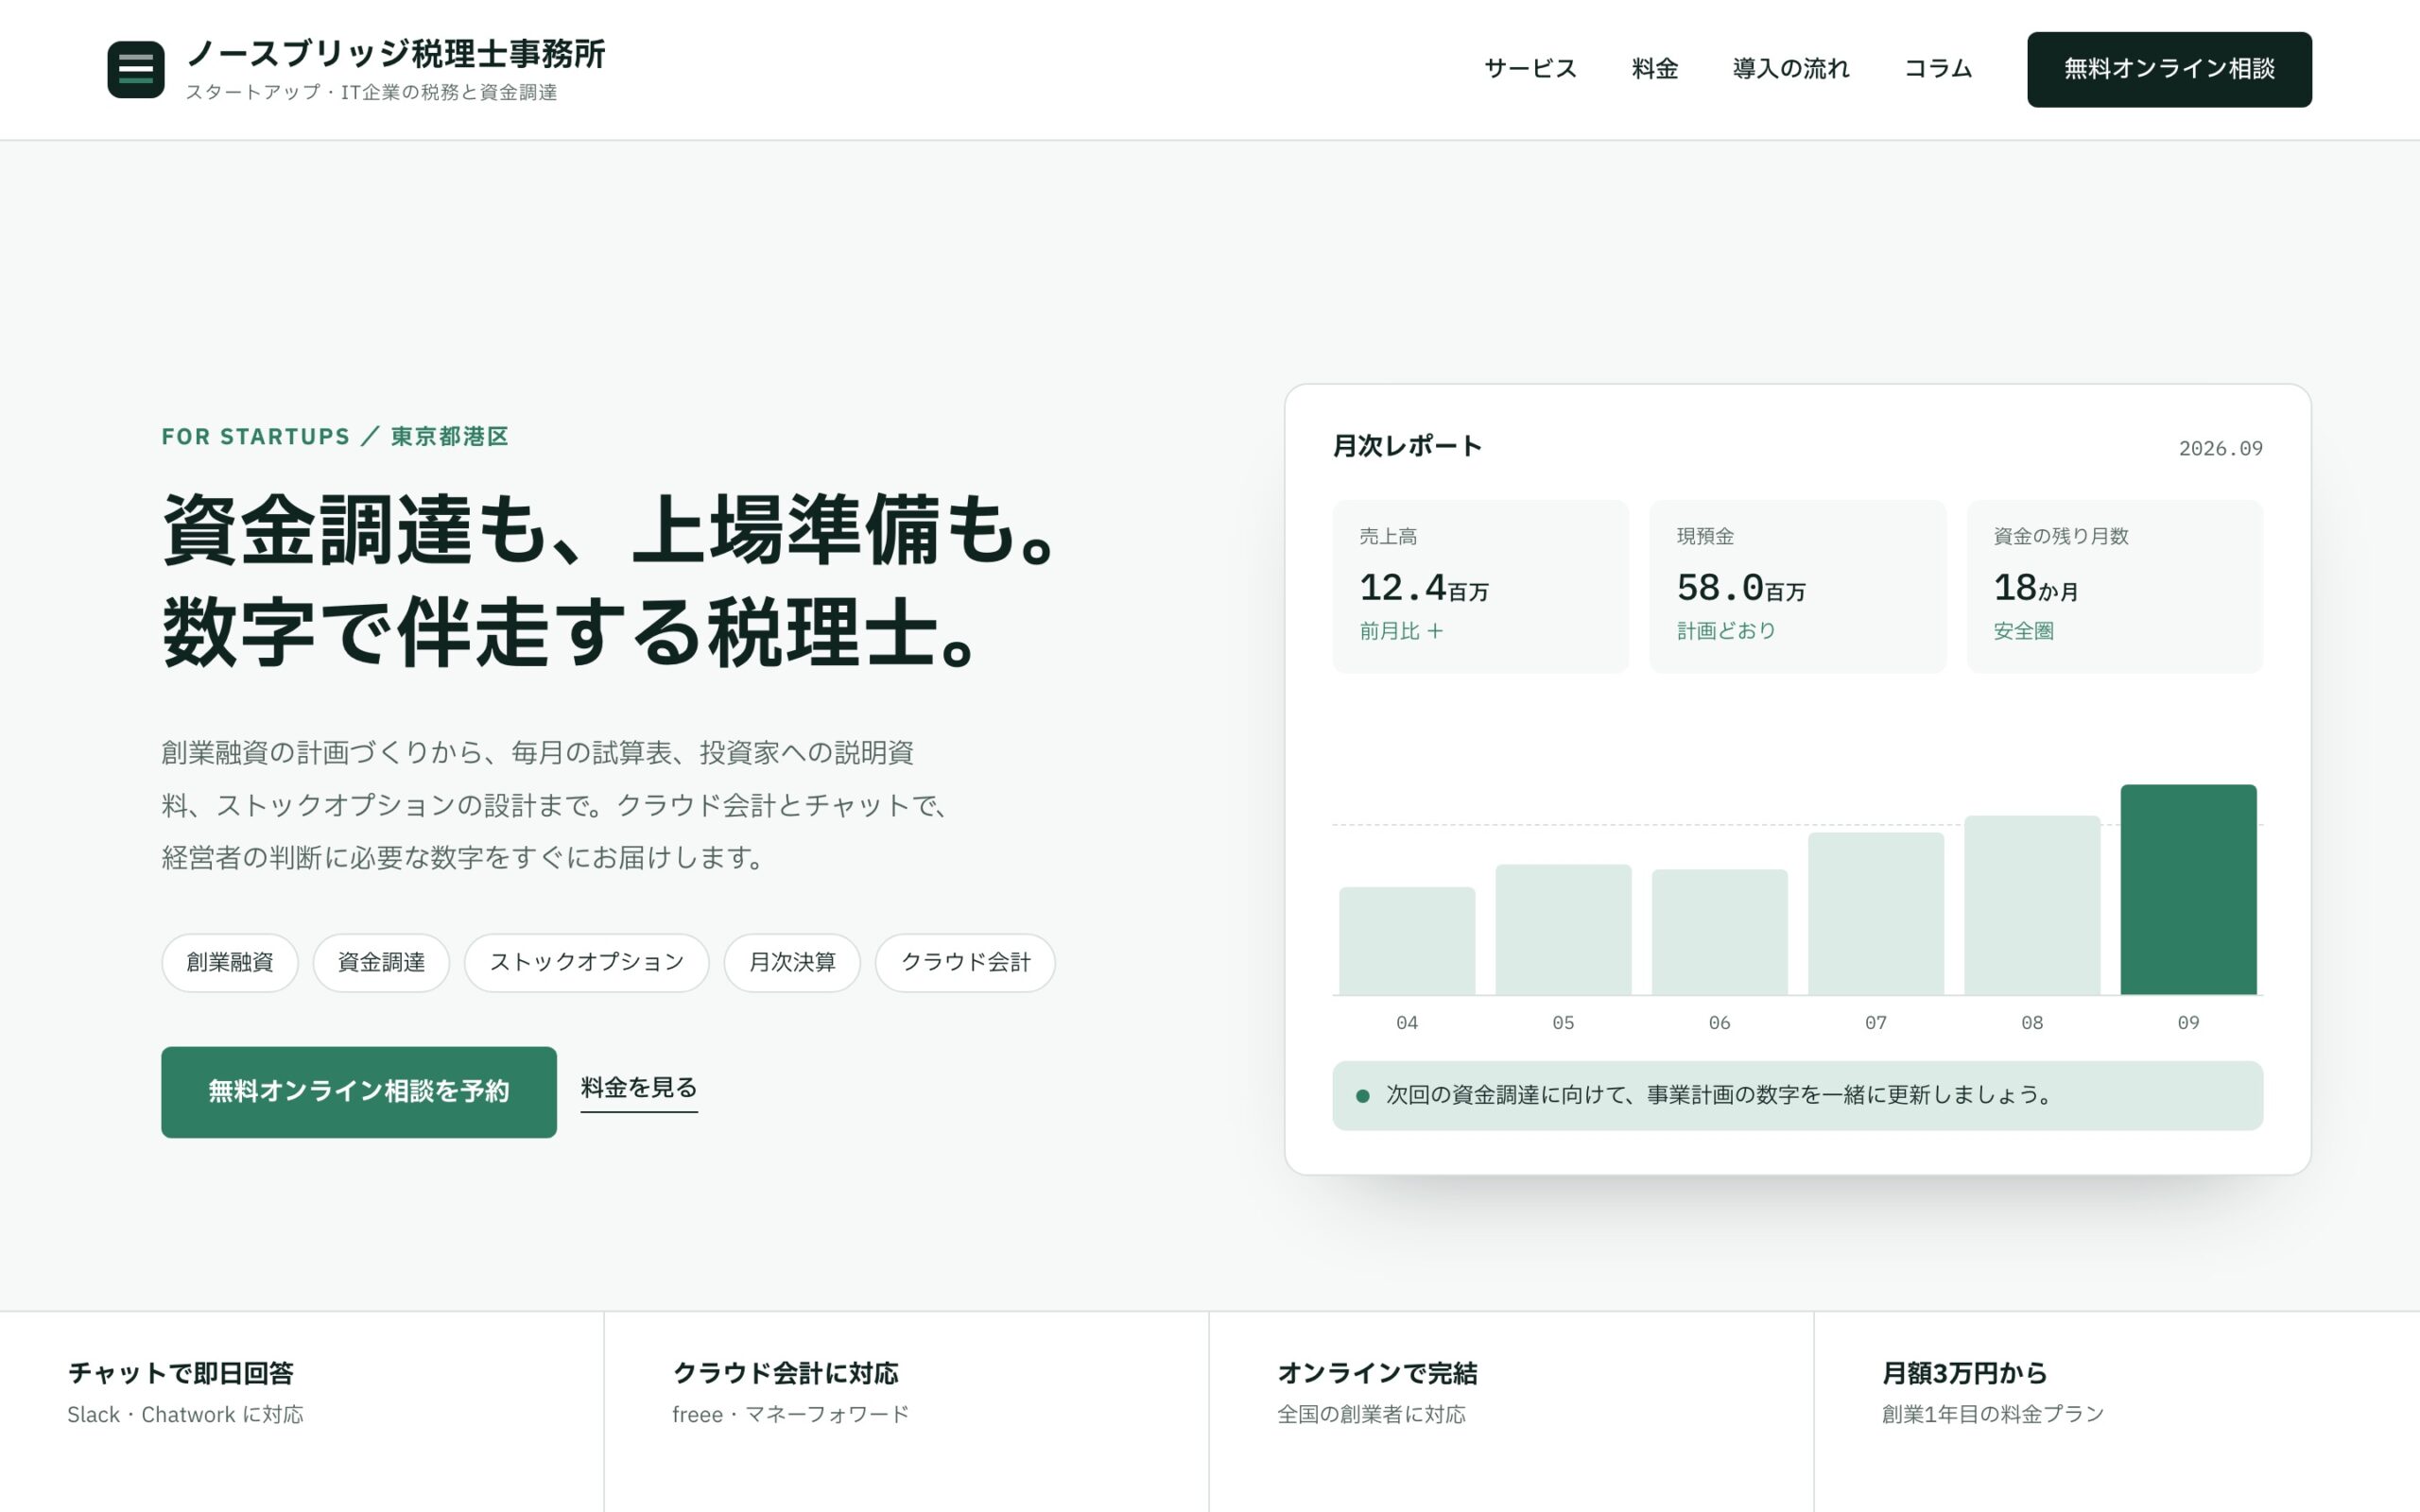Click the オンラインで完結 feature heading
Image resolution: width=2420 pixels, height=1512 pixels.
click(1377, 1373)
